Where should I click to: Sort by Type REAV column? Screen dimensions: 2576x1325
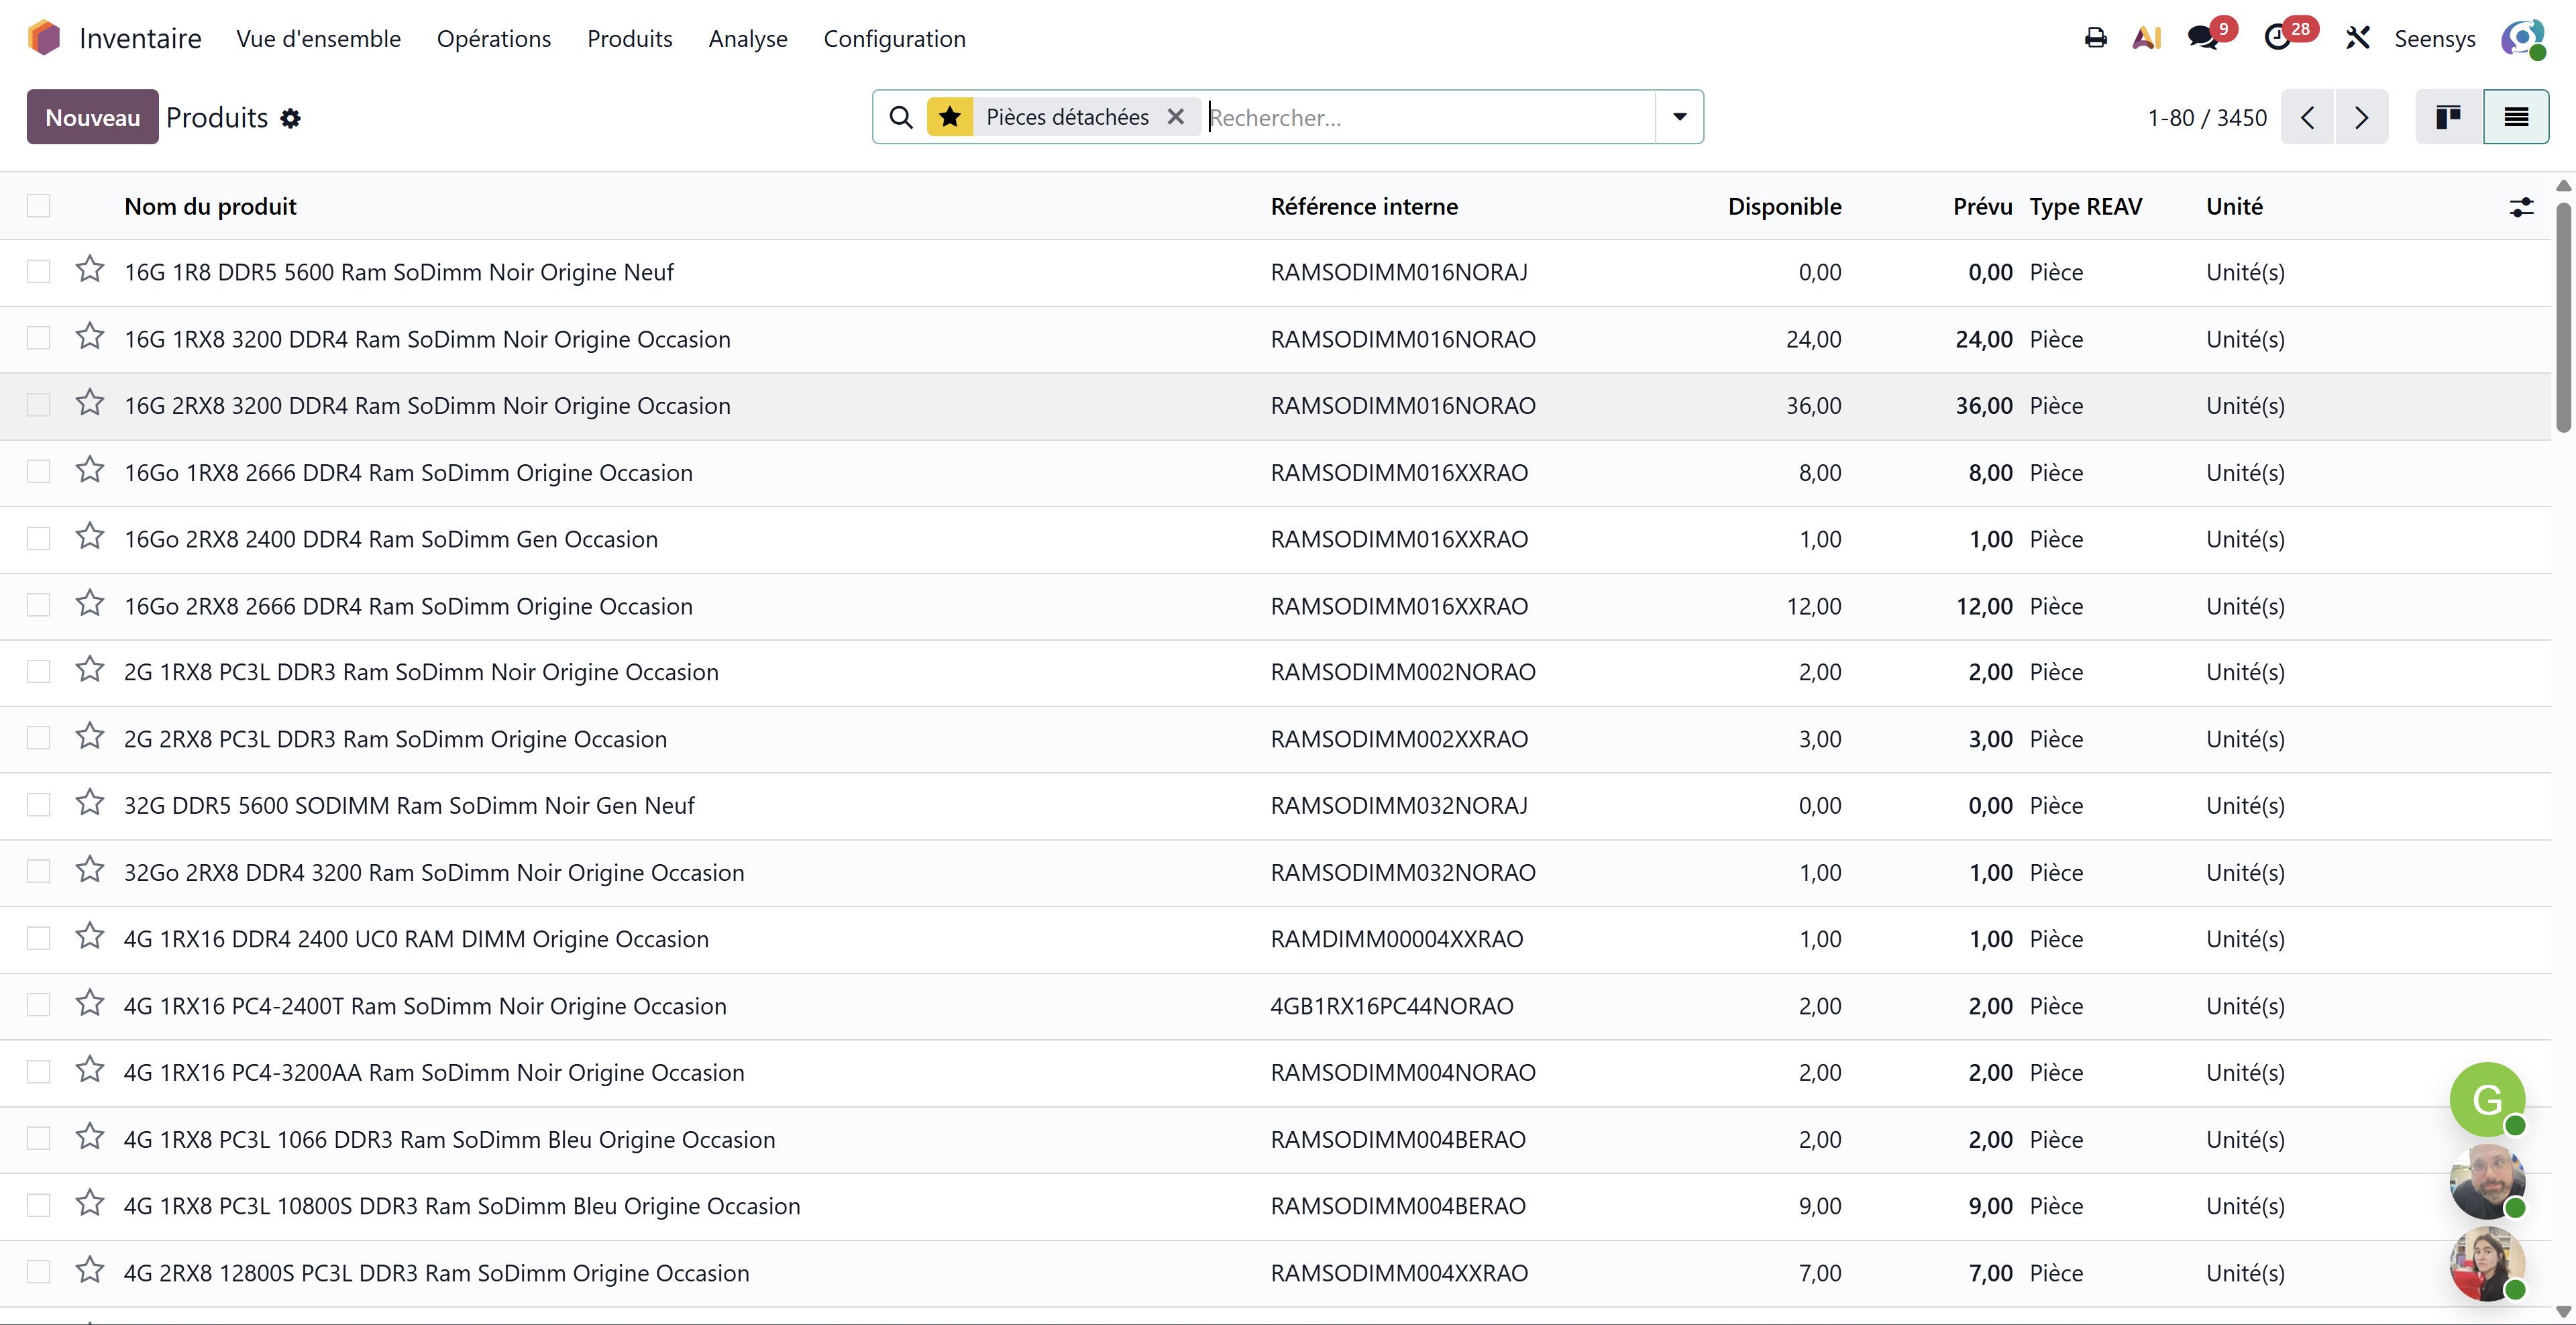click(2086, 206)
